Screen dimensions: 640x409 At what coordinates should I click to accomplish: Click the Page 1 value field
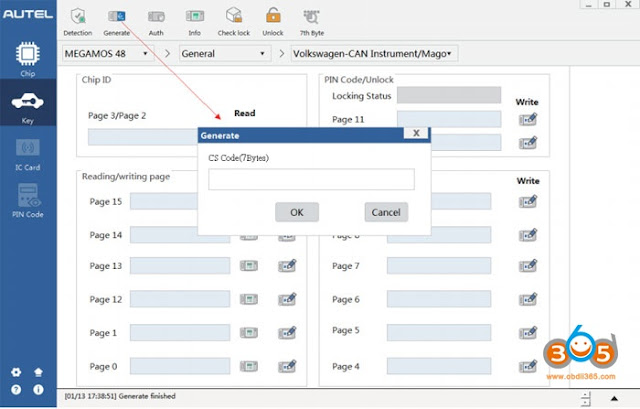[x=180, y=333]
